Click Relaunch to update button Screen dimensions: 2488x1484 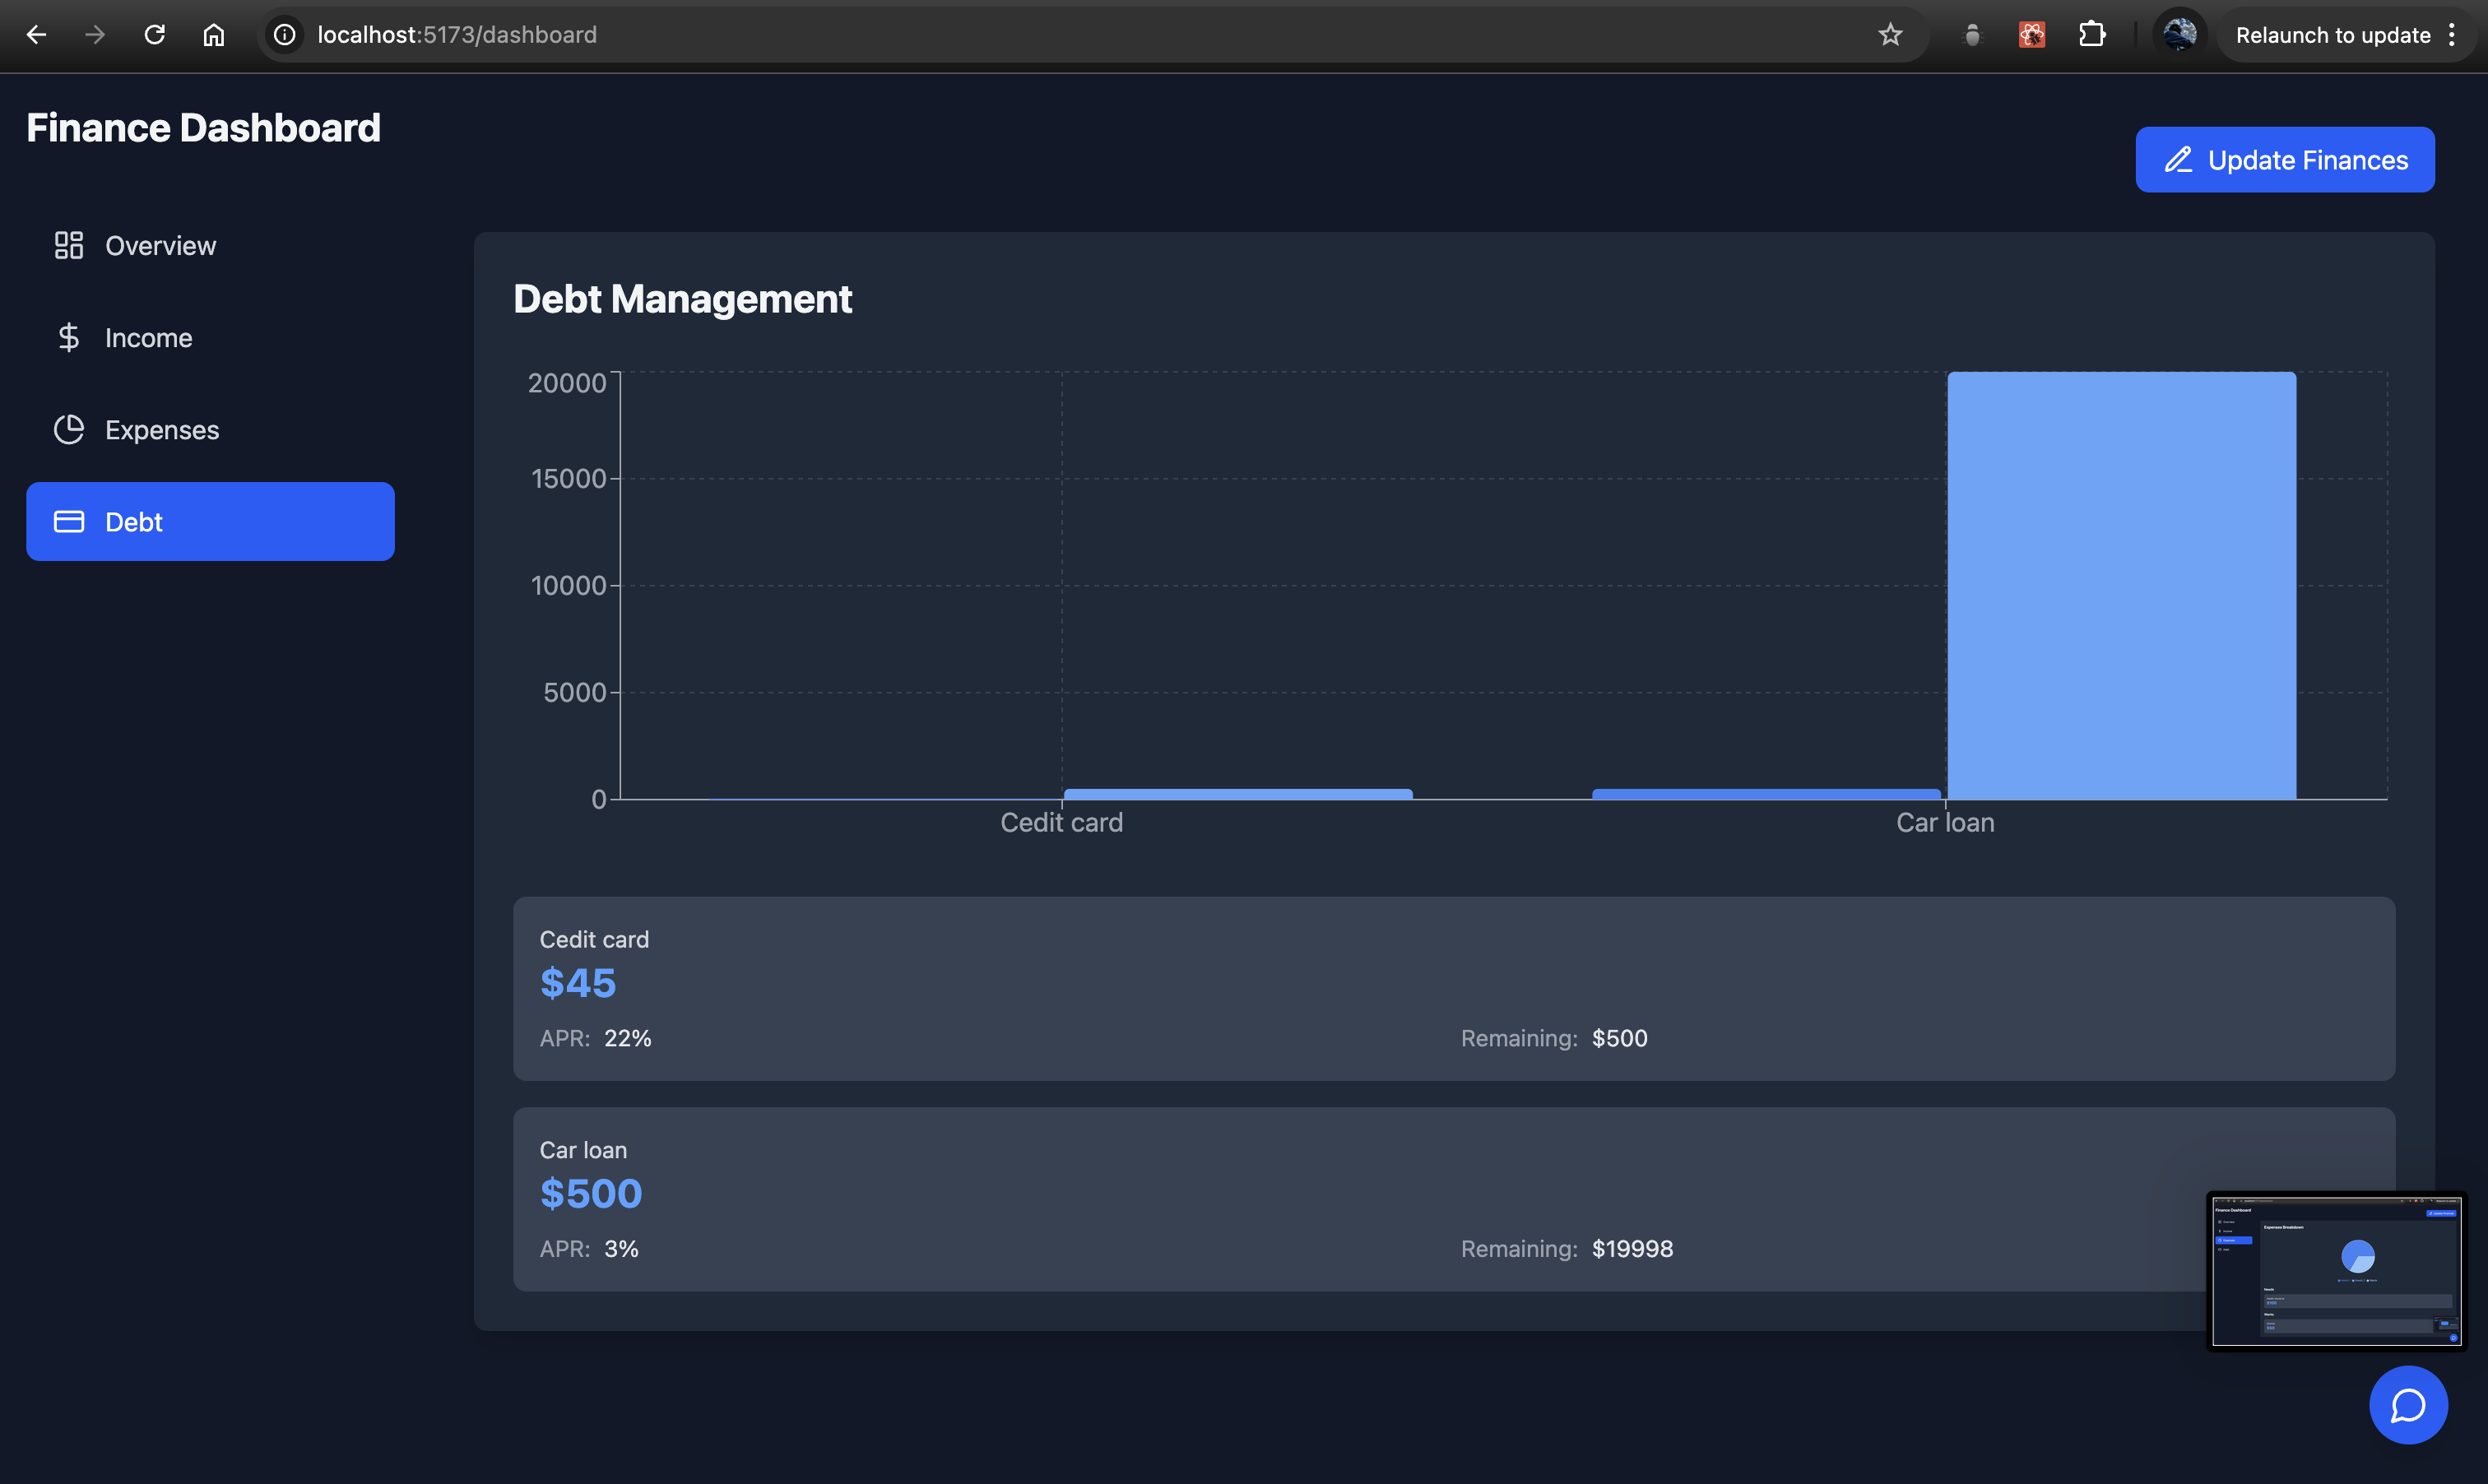[2332, 35]
